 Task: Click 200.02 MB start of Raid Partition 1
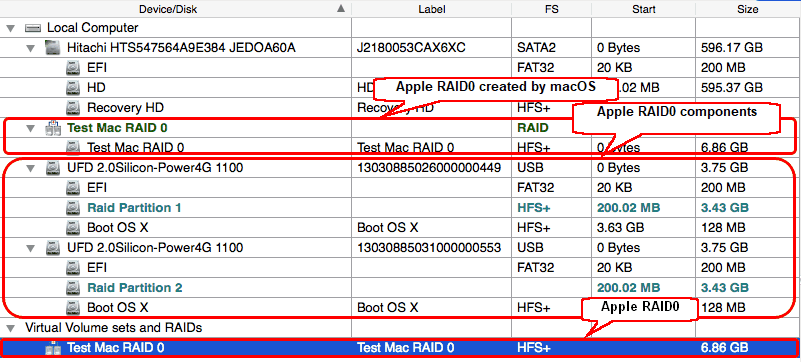(628, 208)
